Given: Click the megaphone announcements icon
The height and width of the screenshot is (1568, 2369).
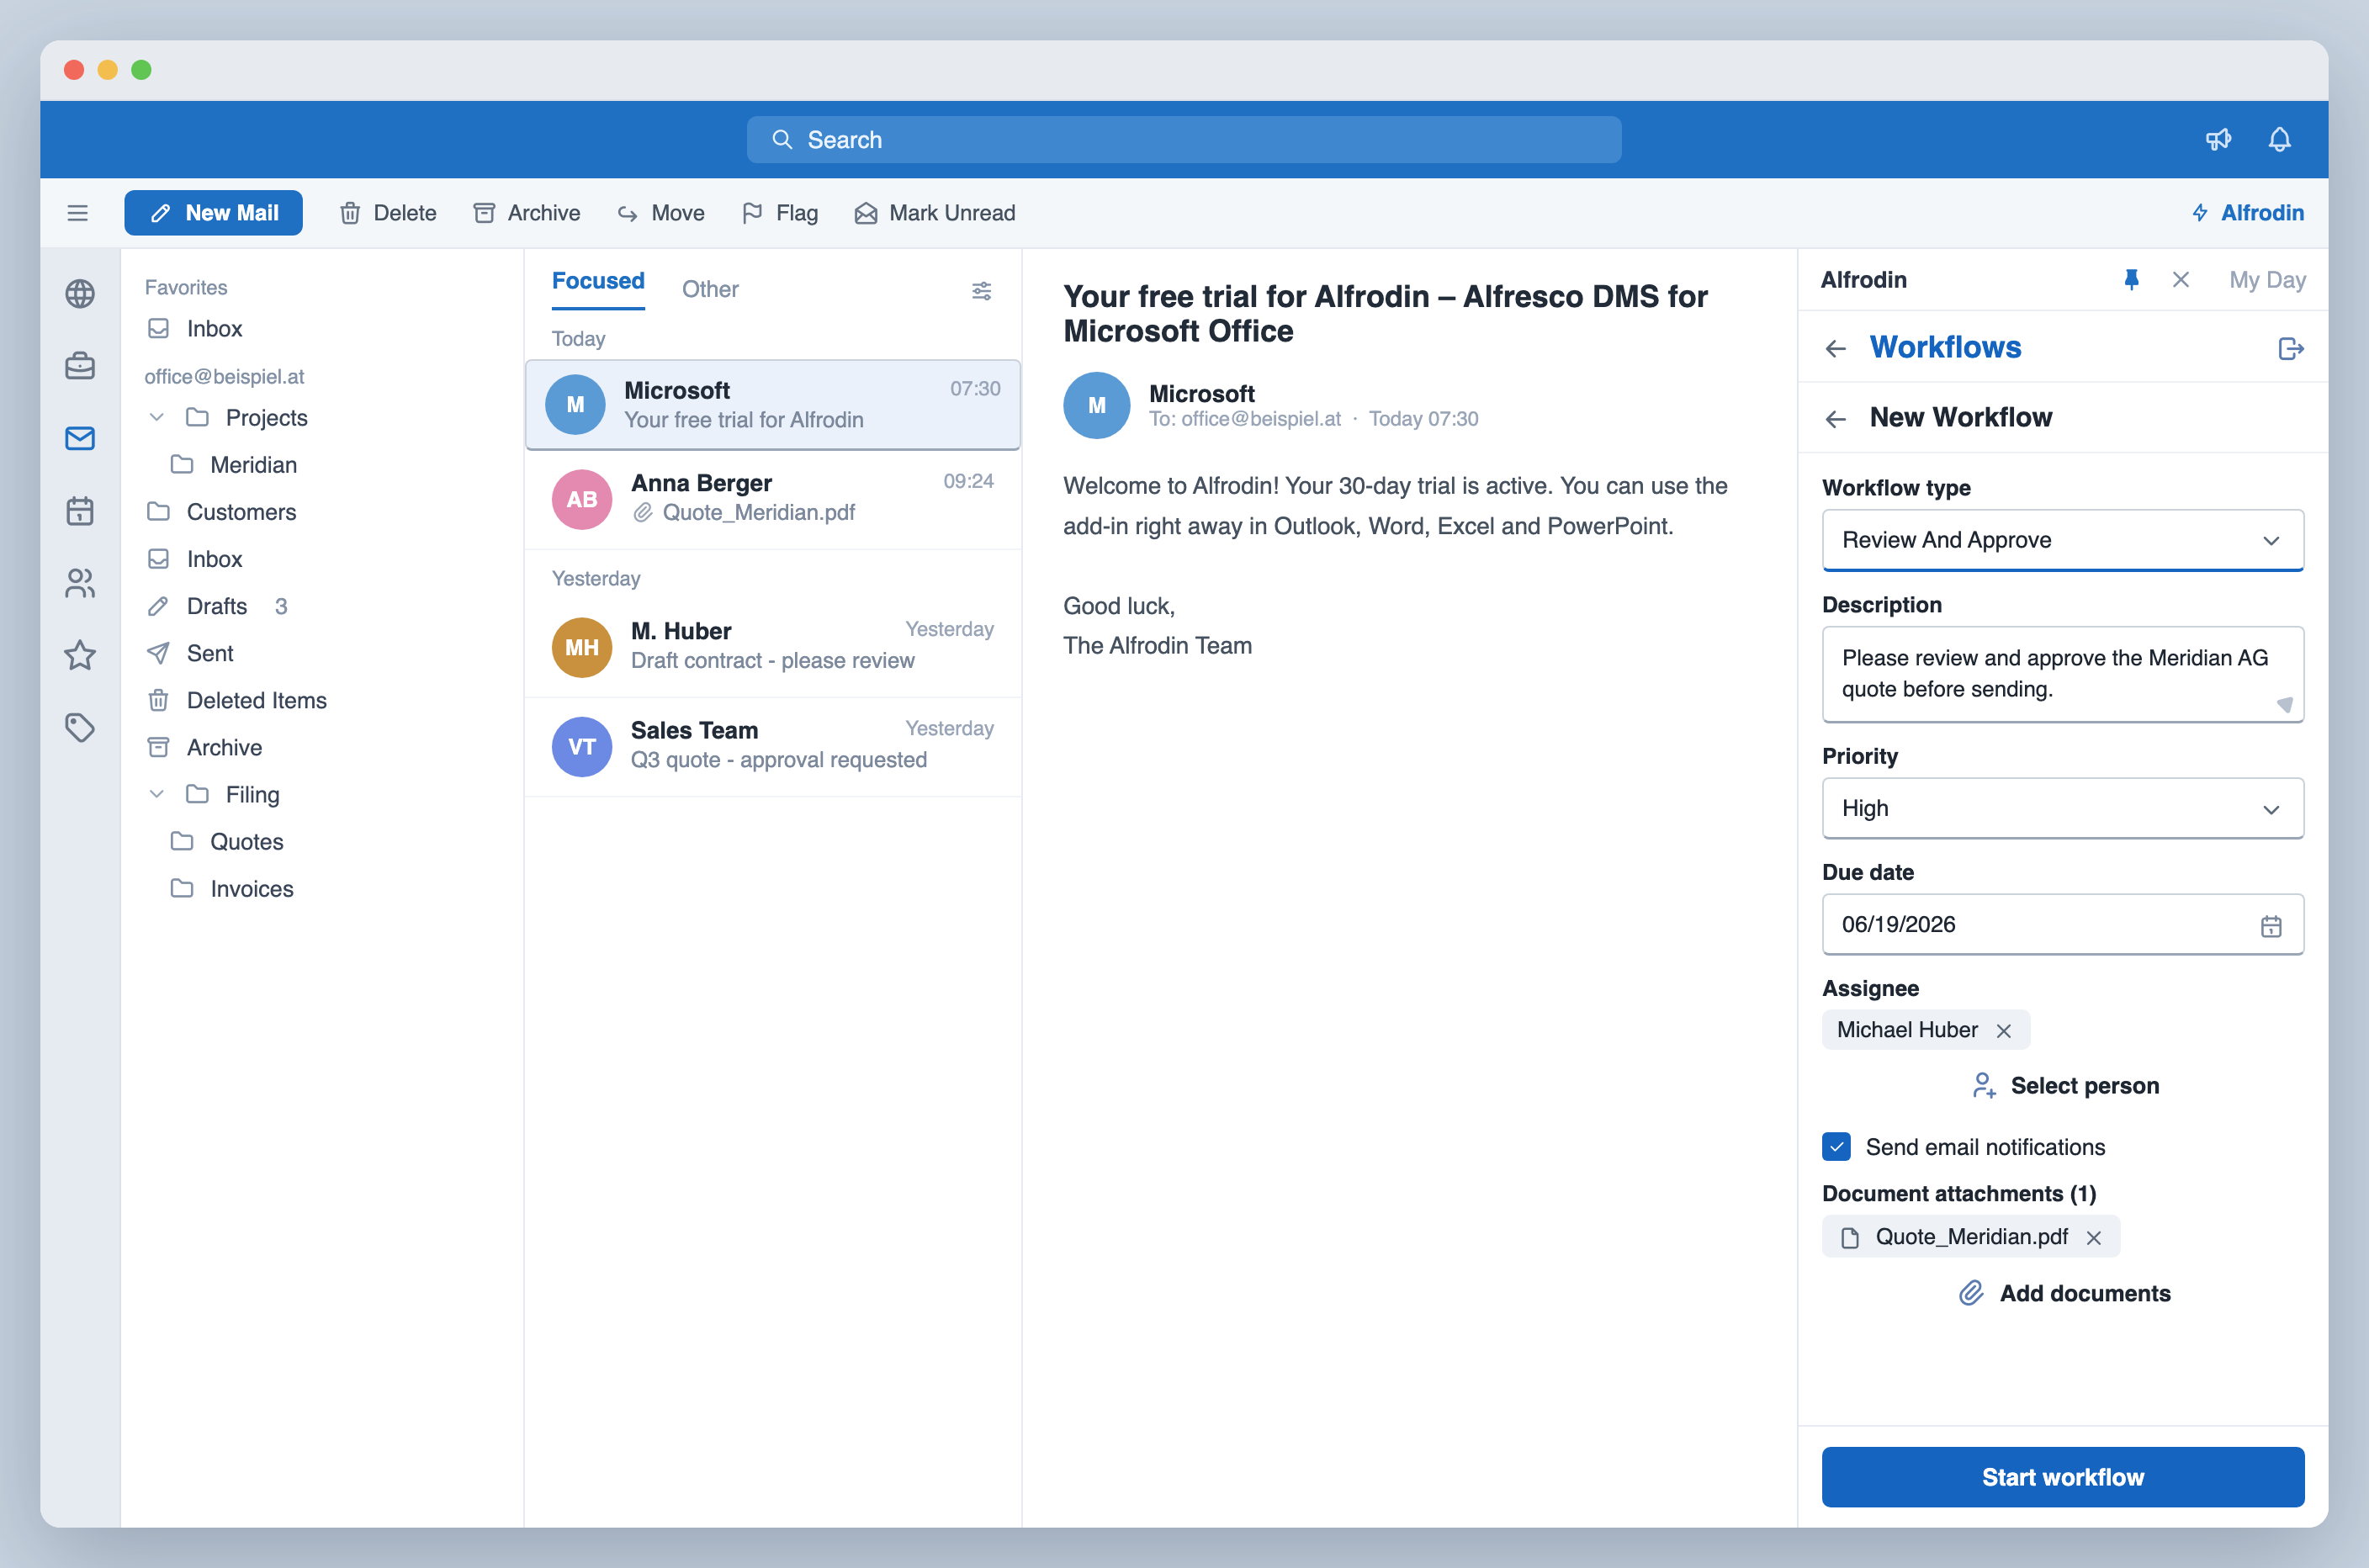Looking at the screenshot, I should (2218, 140).
